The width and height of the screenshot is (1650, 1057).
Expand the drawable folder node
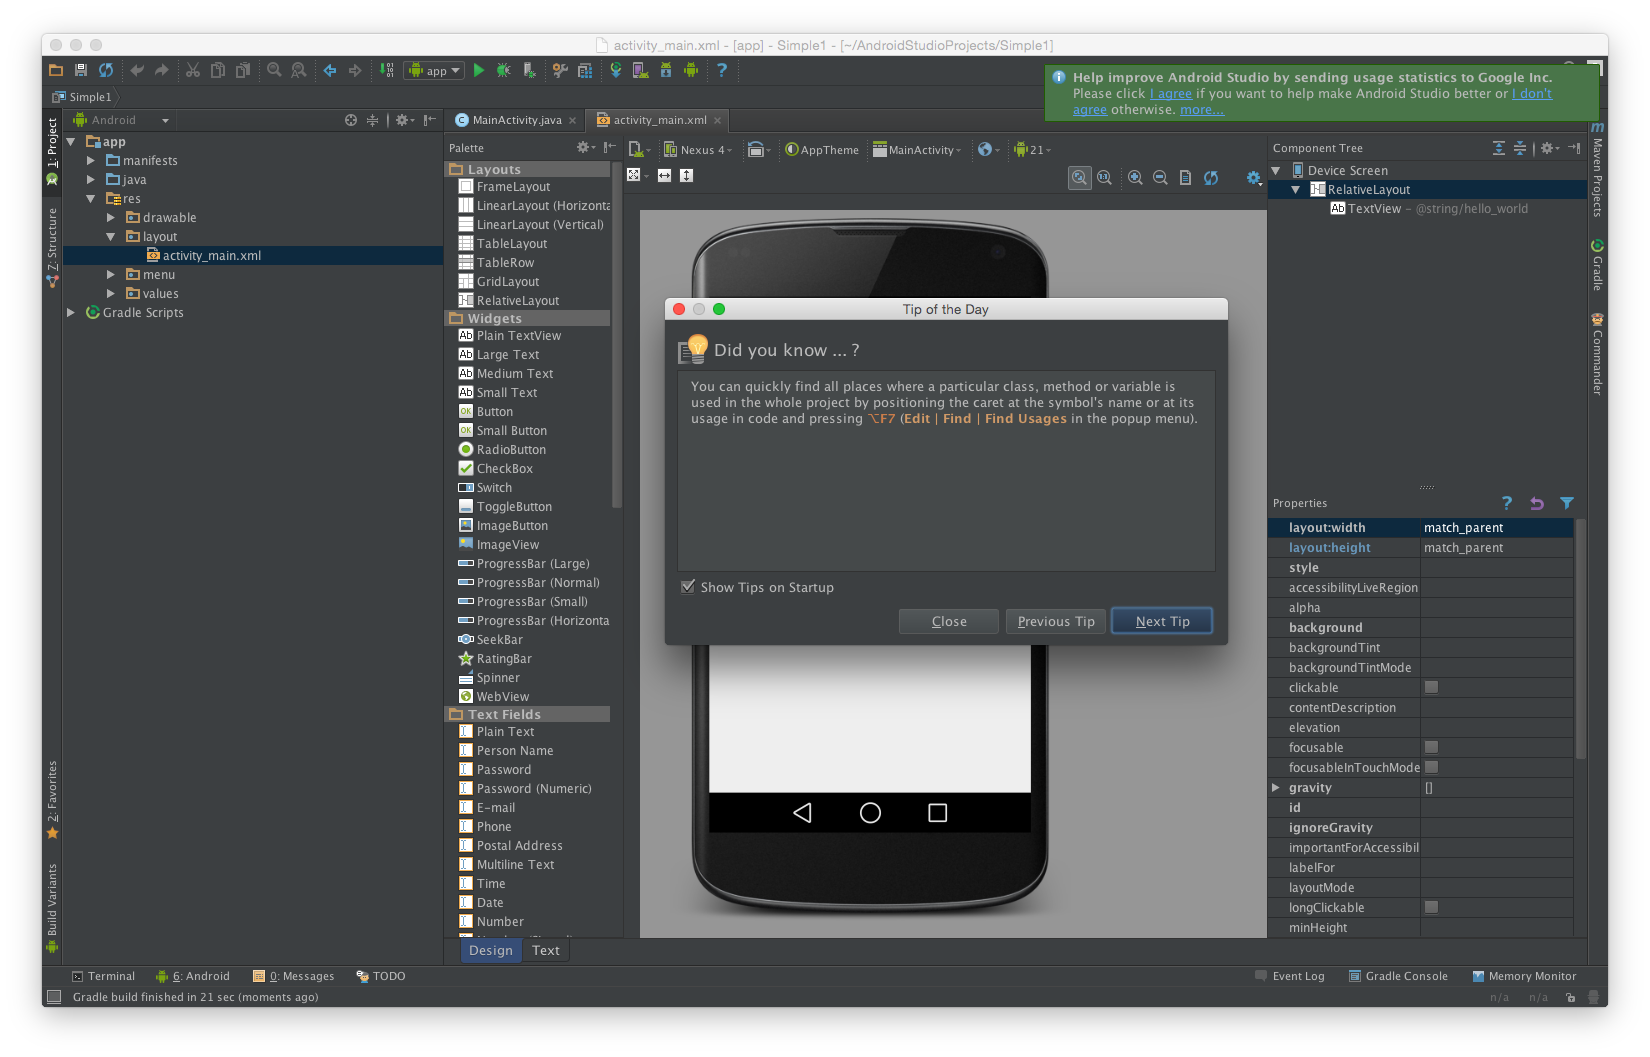[111, 217]
